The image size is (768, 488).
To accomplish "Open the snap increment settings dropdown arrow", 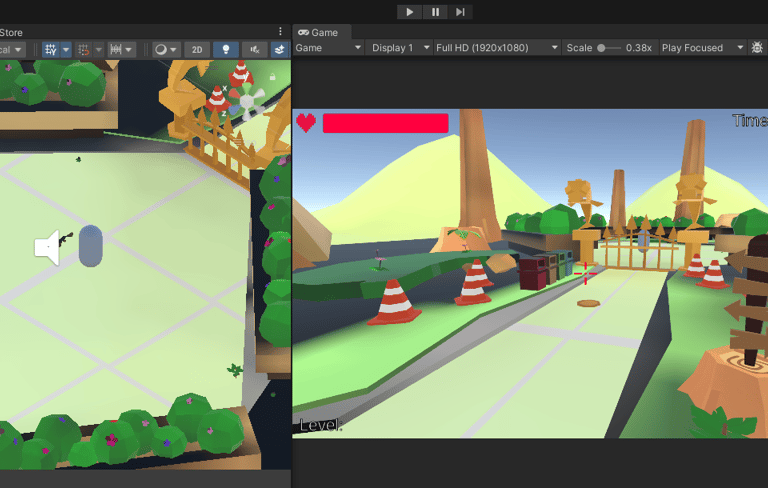I will tap(129, 49).
